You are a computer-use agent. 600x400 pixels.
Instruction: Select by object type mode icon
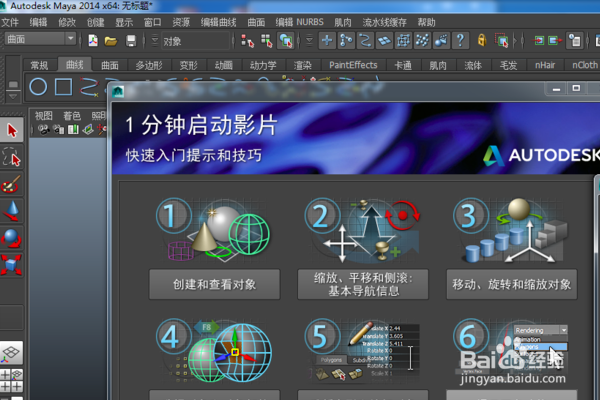(x=266, y=41)
